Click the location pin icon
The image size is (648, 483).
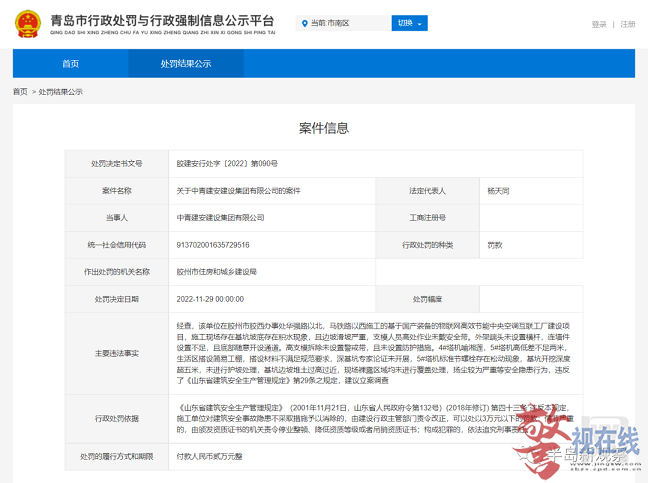tap(305, 23)
